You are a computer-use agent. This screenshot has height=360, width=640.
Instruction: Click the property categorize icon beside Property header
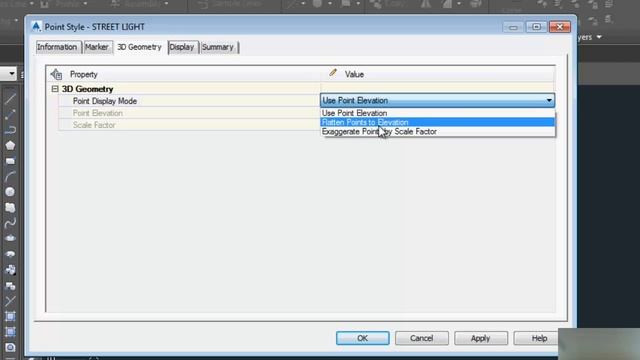[x=56, y=74]
